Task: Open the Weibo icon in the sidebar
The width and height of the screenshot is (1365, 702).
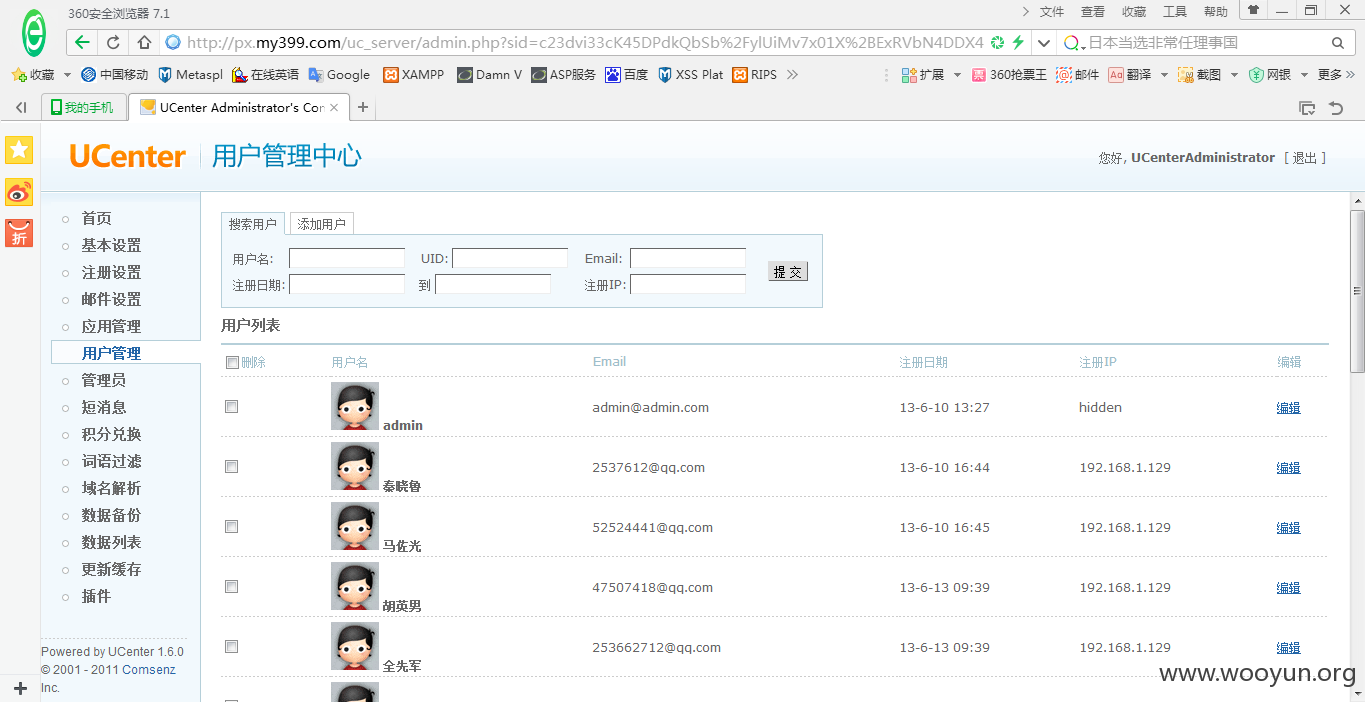Action: coord(19,192)
